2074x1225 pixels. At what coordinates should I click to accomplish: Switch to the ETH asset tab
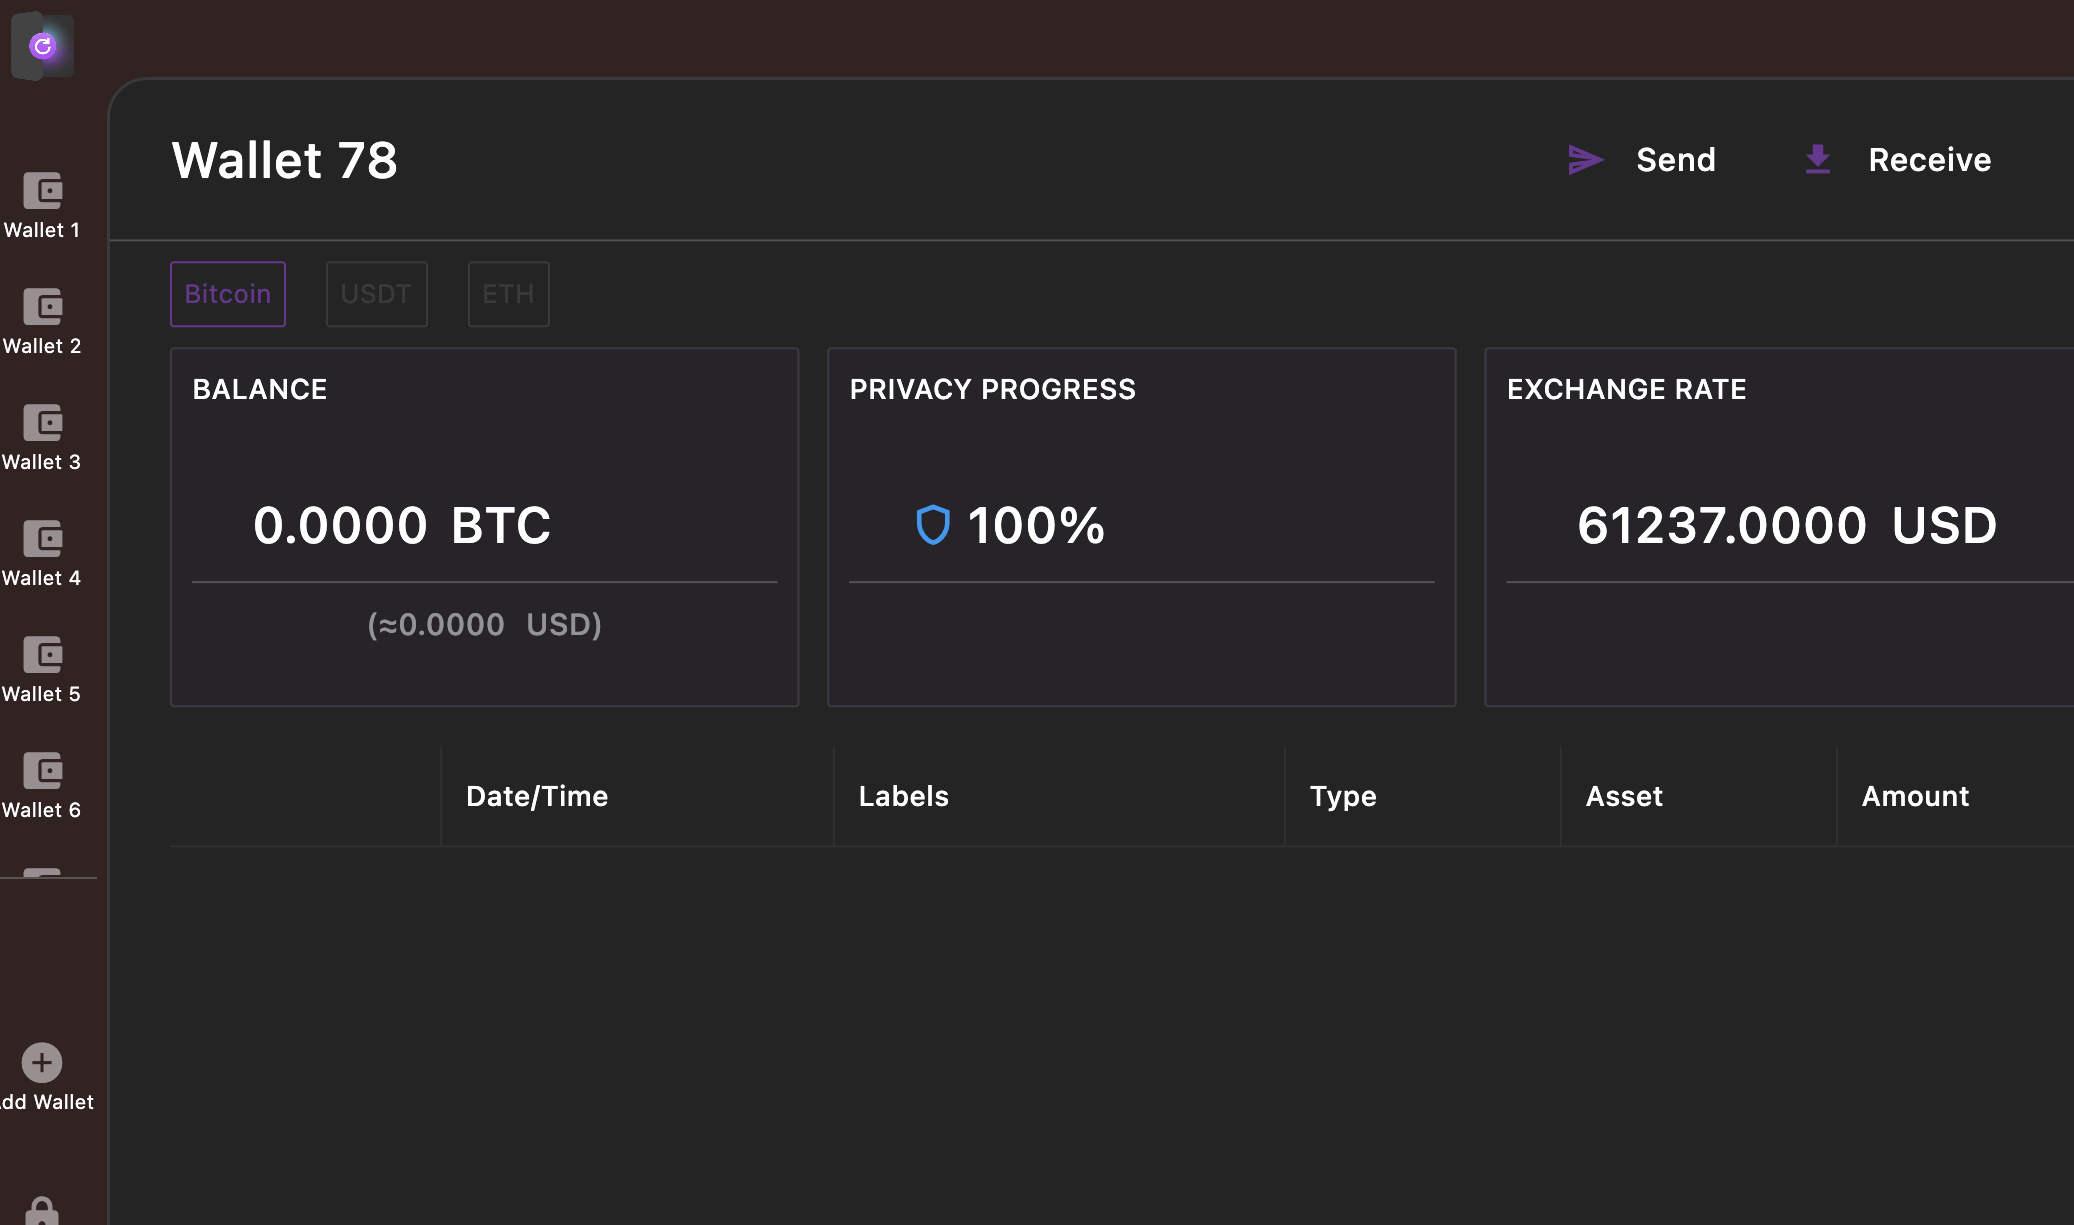(x=508, y=294)
